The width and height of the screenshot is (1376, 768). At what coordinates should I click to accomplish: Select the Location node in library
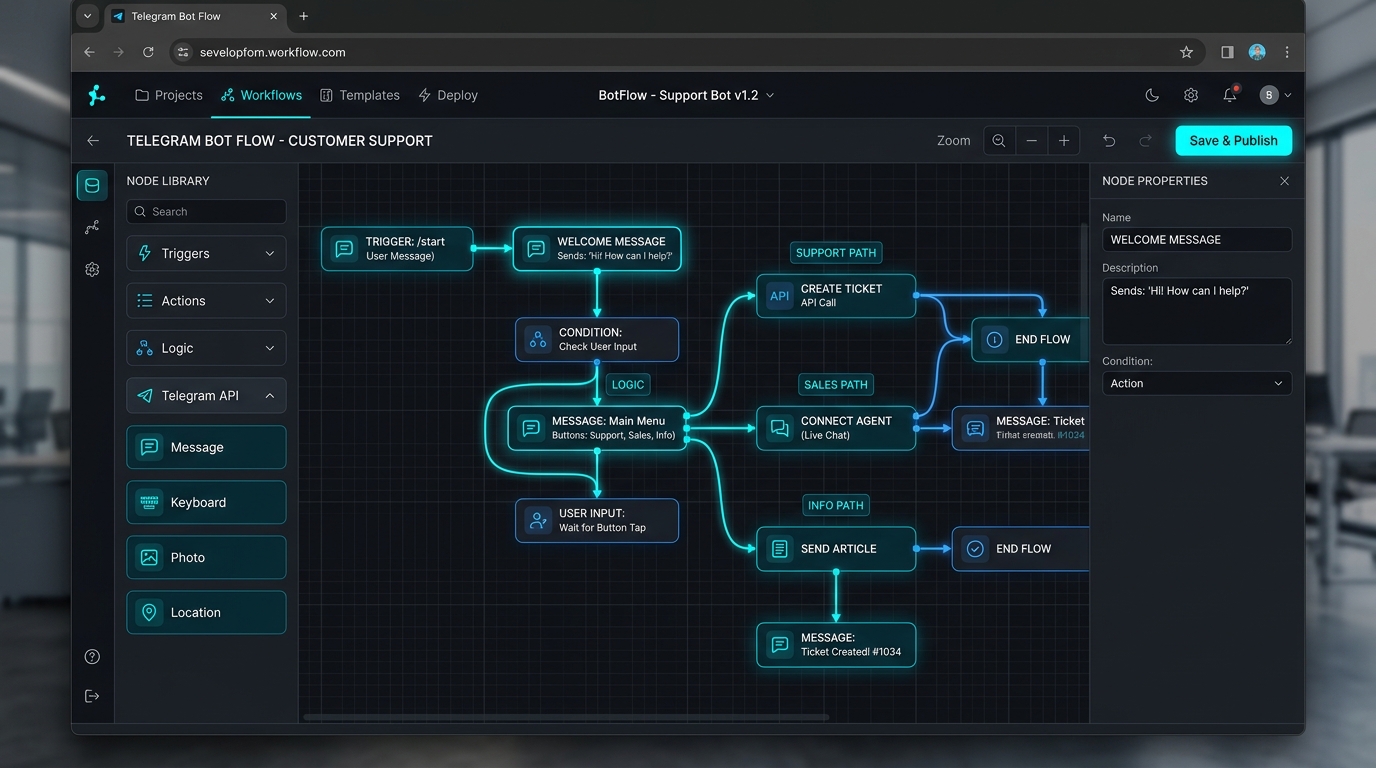pos(206,612)
